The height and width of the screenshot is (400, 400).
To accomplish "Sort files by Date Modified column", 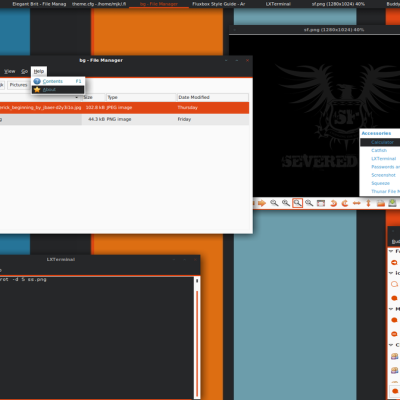I will [213, 97].
